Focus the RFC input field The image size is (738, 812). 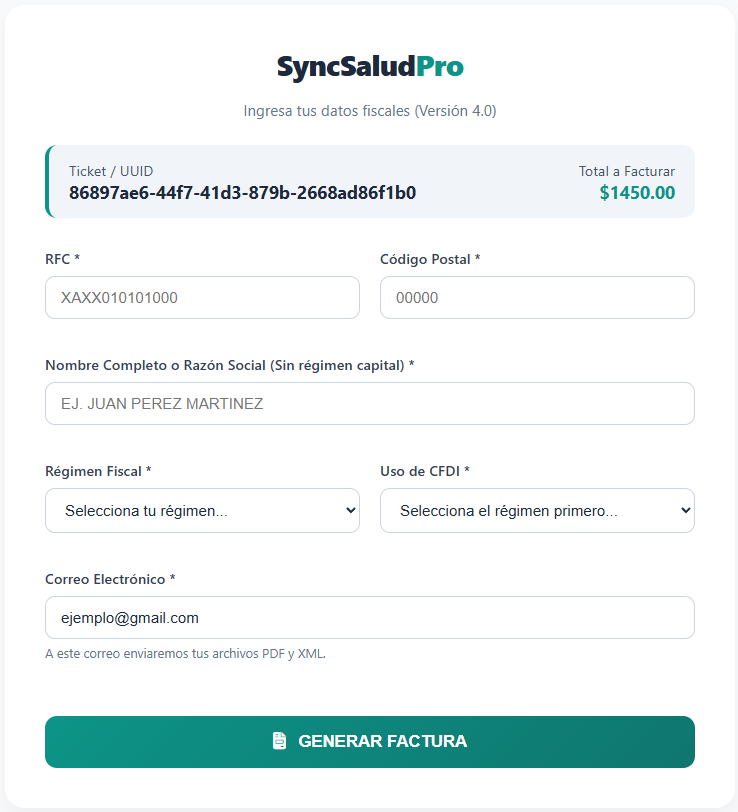click(202, 298)
